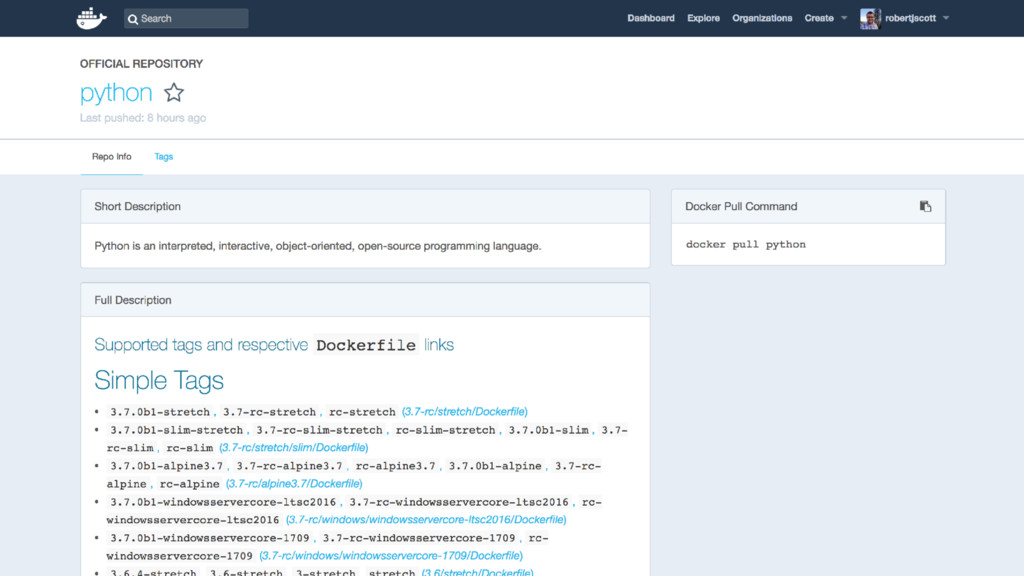Open the windowsservercore-ltsc2016 Dockerfile link
Viewport: 1024px width, 576px height.
[x=426, y=519]
